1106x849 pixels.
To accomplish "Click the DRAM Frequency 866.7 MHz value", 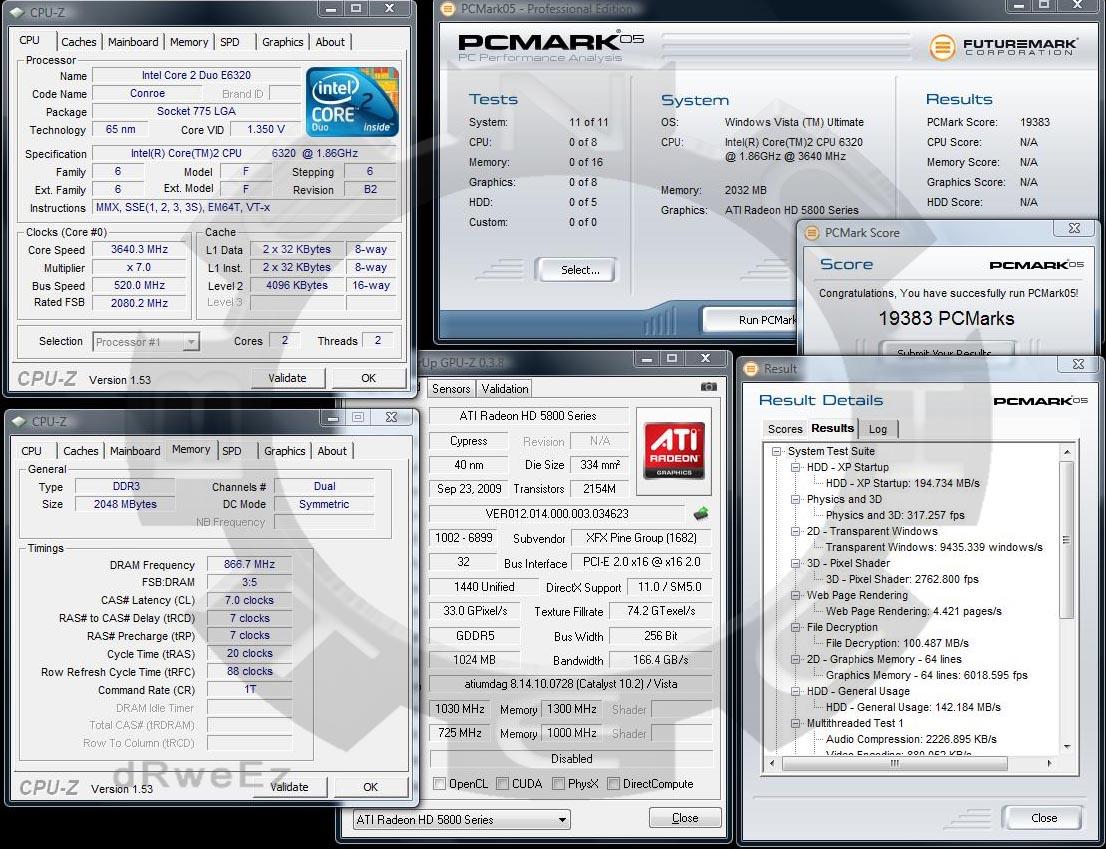I will pyautogui.click(x=249, y=565).
